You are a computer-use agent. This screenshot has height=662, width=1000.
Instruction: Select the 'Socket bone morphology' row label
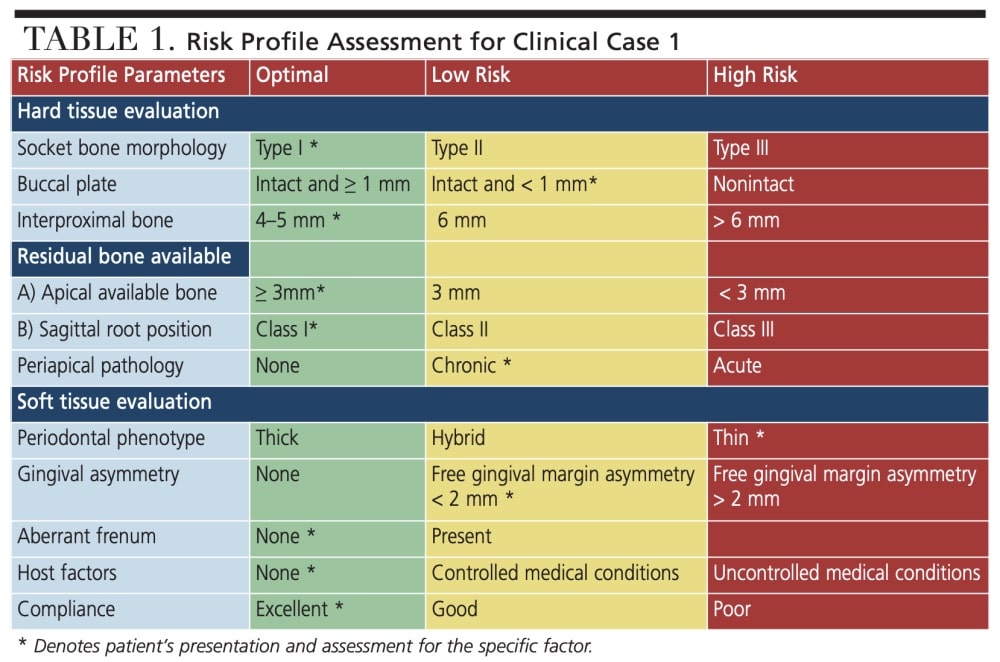pos(122,148)
